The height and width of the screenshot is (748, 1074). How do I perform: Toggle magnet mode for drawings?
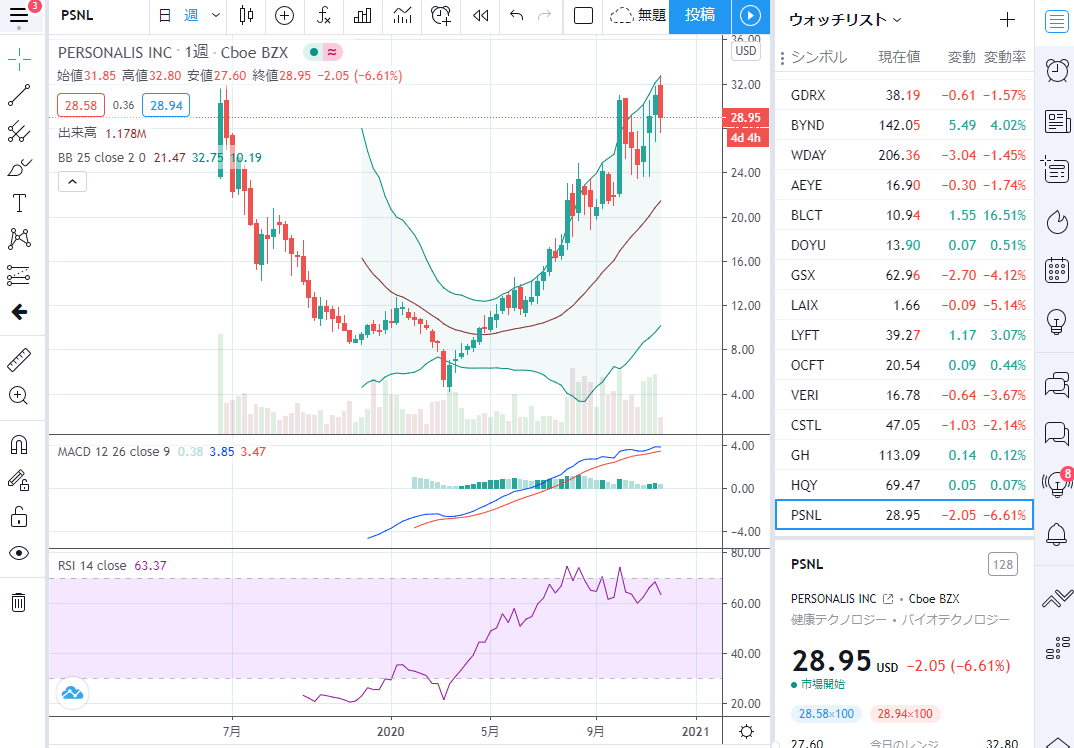tap(19, 445)
